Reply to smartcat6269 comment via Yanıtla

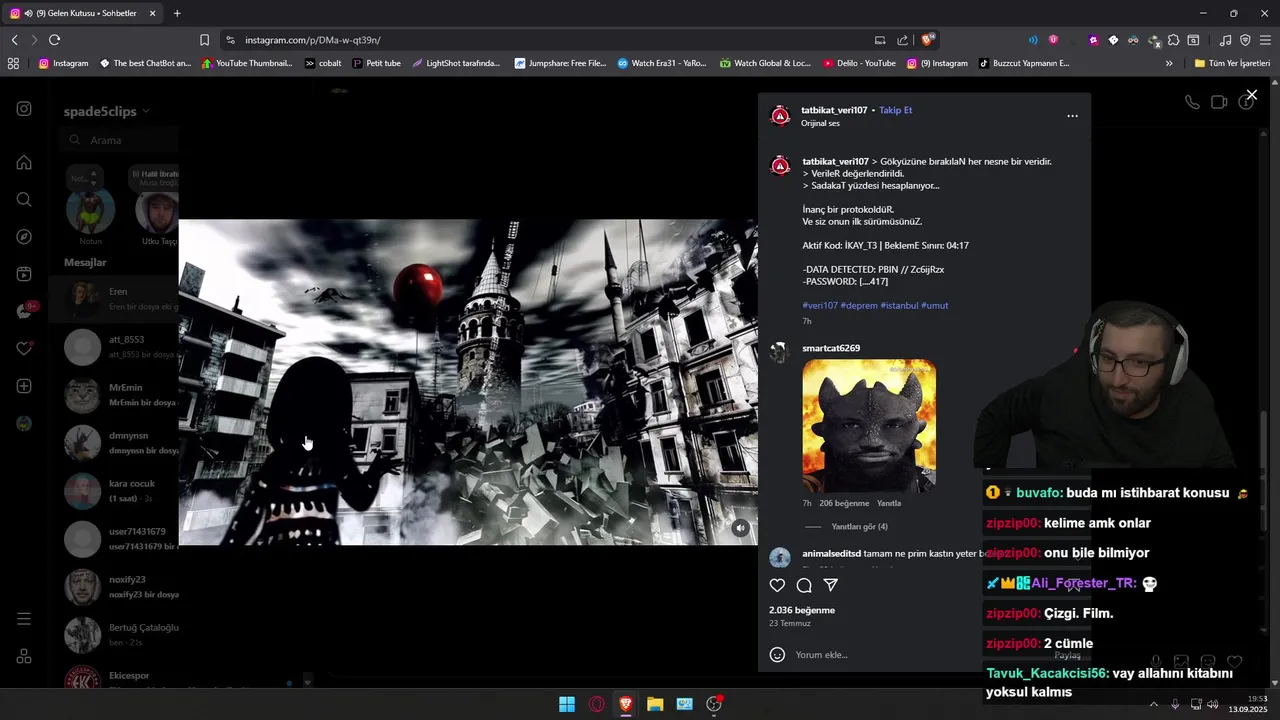889,503
